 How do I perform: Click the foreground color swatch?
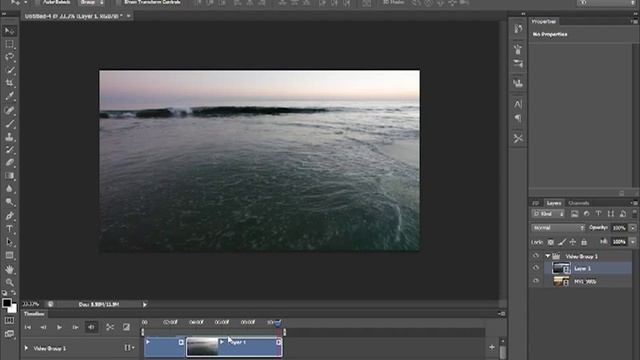point(7,303)
